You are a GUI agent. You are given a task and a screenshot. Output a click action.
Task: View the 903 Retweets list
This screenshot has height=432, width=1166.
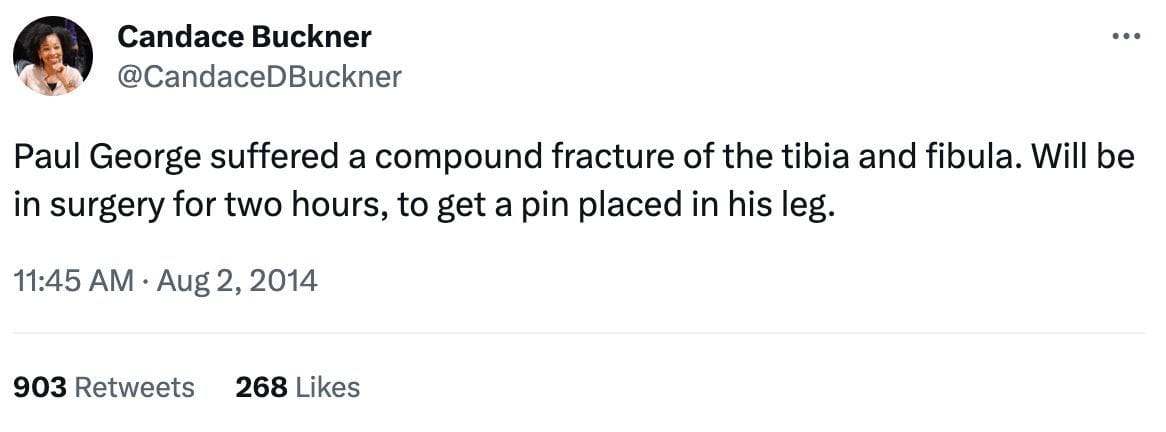(x=103, y=387)
